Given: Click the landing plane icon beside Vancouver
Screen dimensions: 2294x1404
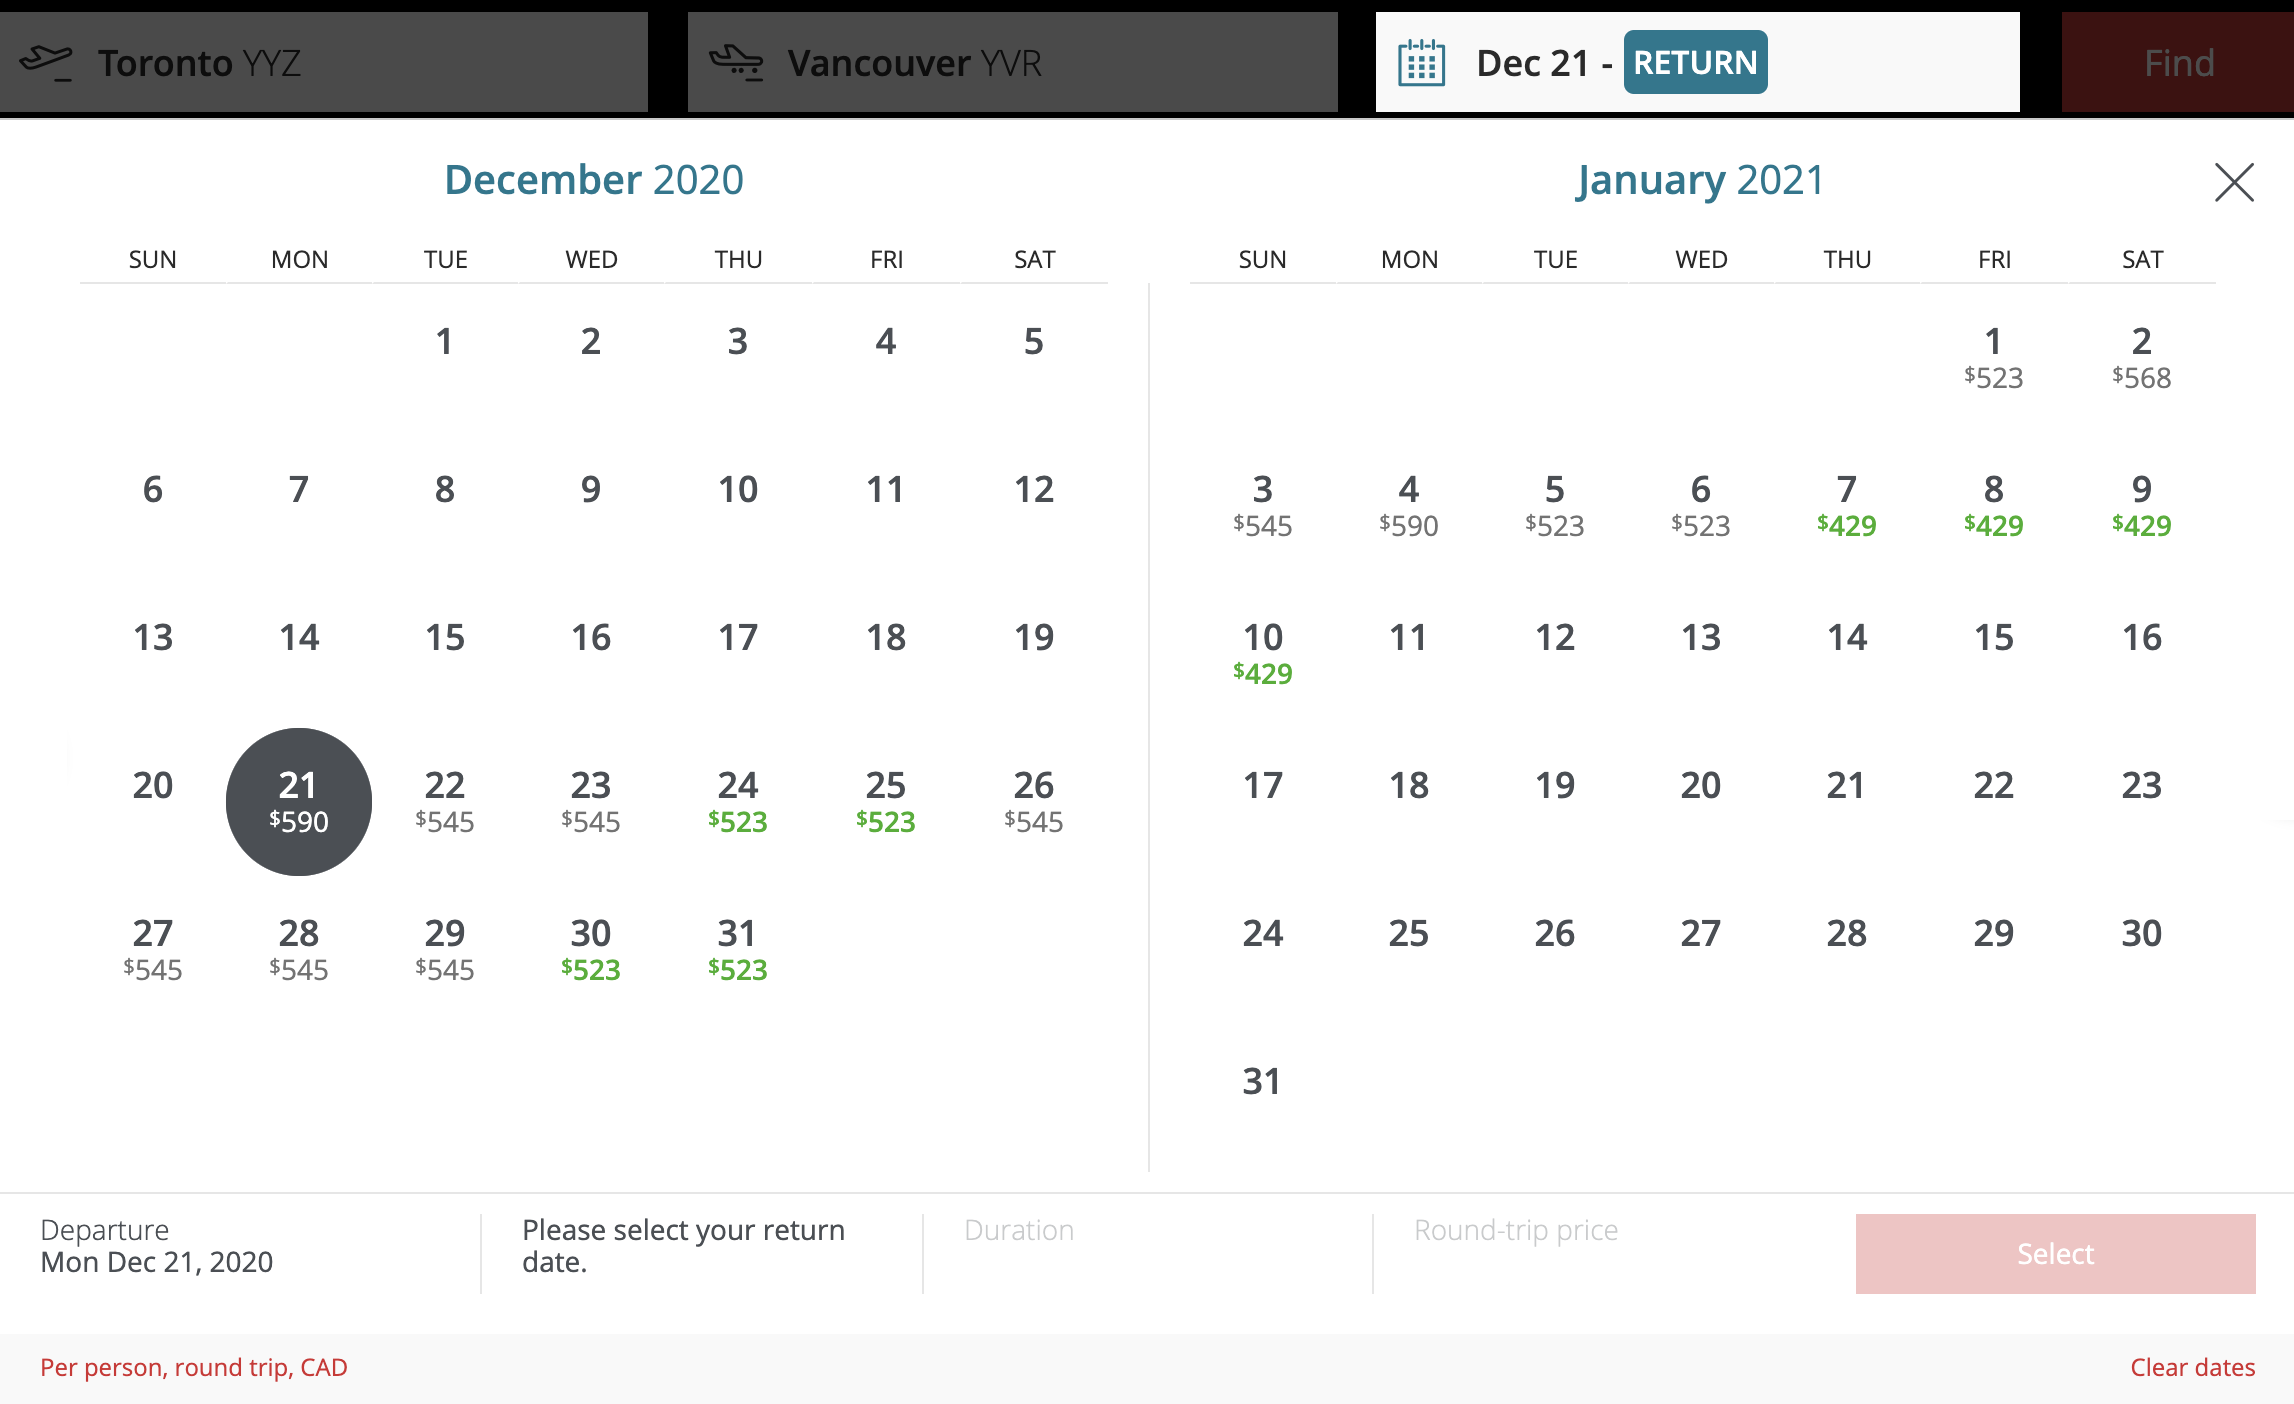Looking at the screenshot, I should tap(736, 62).
